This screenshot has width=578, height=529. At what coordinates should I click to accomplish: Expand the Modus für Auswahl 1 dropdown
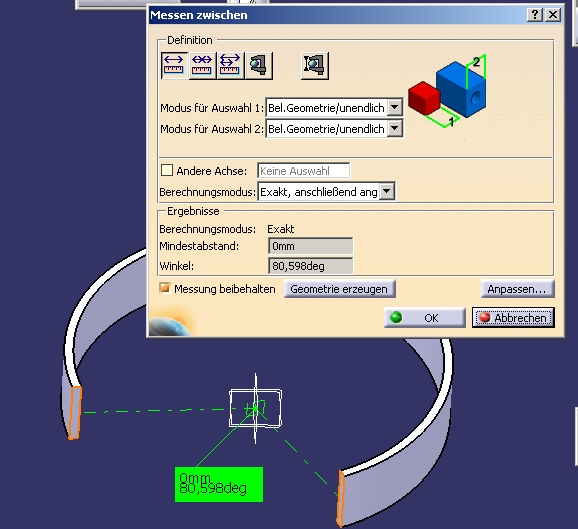click(x=394, y=108)
